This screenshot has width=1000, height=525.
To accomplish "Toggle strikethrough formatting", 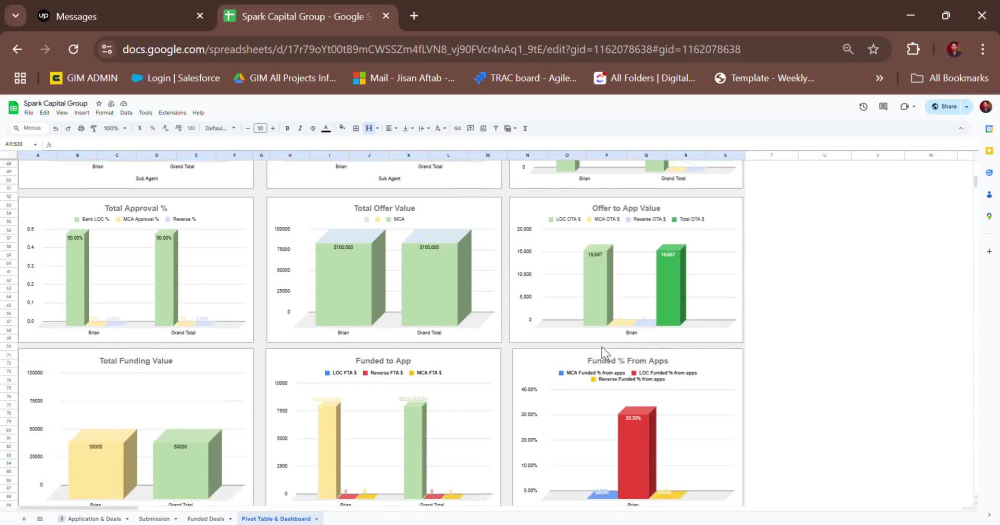I will 312,128.
